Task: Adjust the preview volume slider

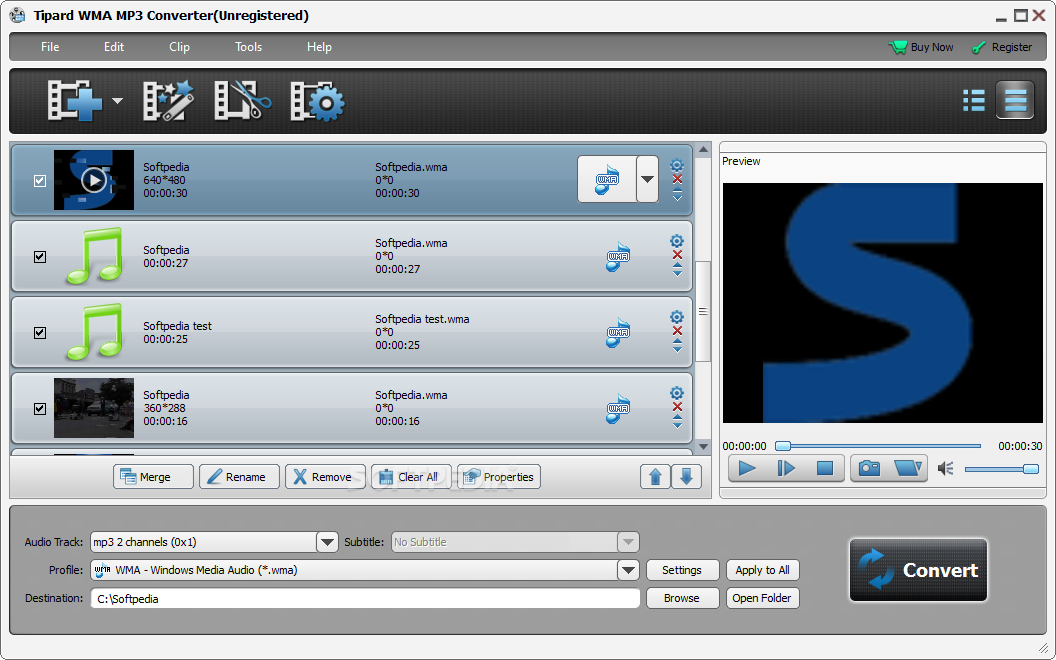Action: [1001, 469]
